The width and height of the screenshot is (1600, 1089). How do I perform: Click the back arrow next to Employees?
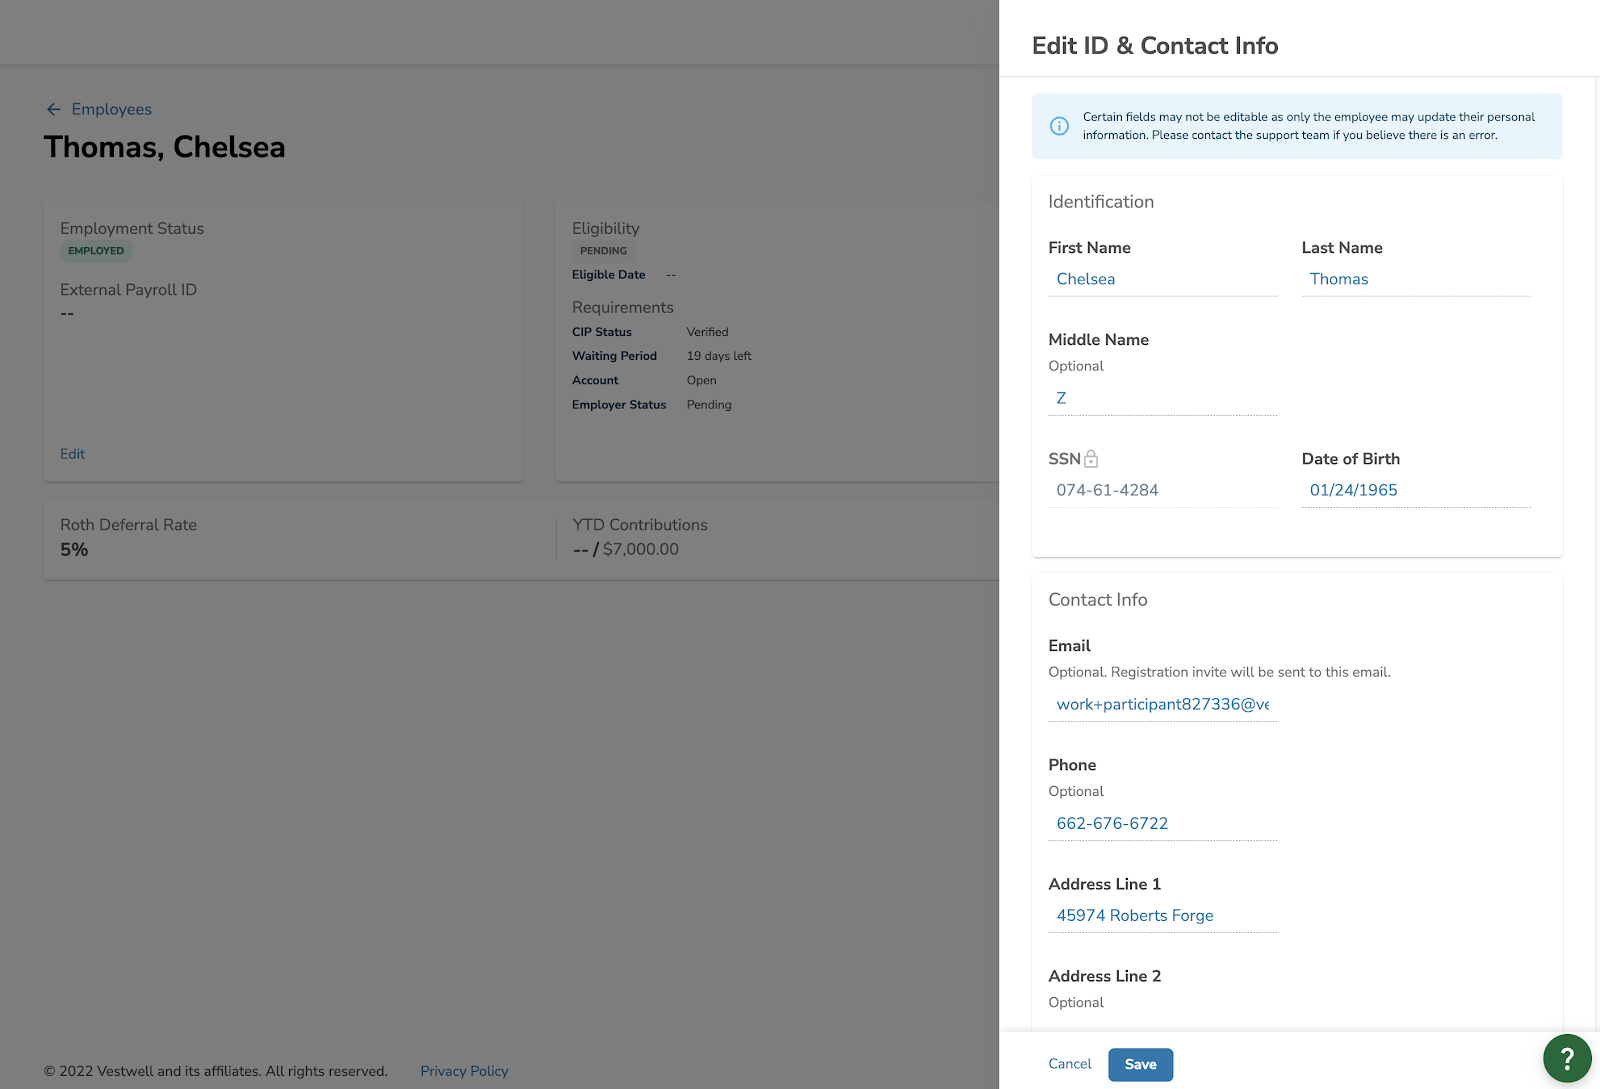click(54, 109)
